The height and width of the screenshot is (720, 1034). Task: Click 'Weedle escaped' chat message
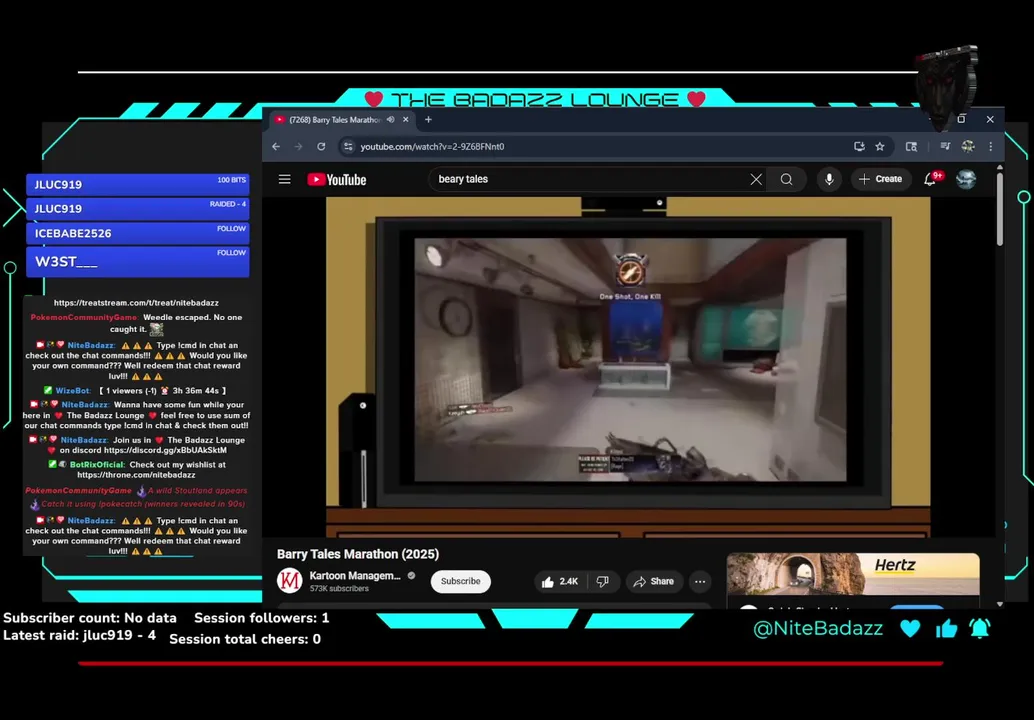(137, 323)
